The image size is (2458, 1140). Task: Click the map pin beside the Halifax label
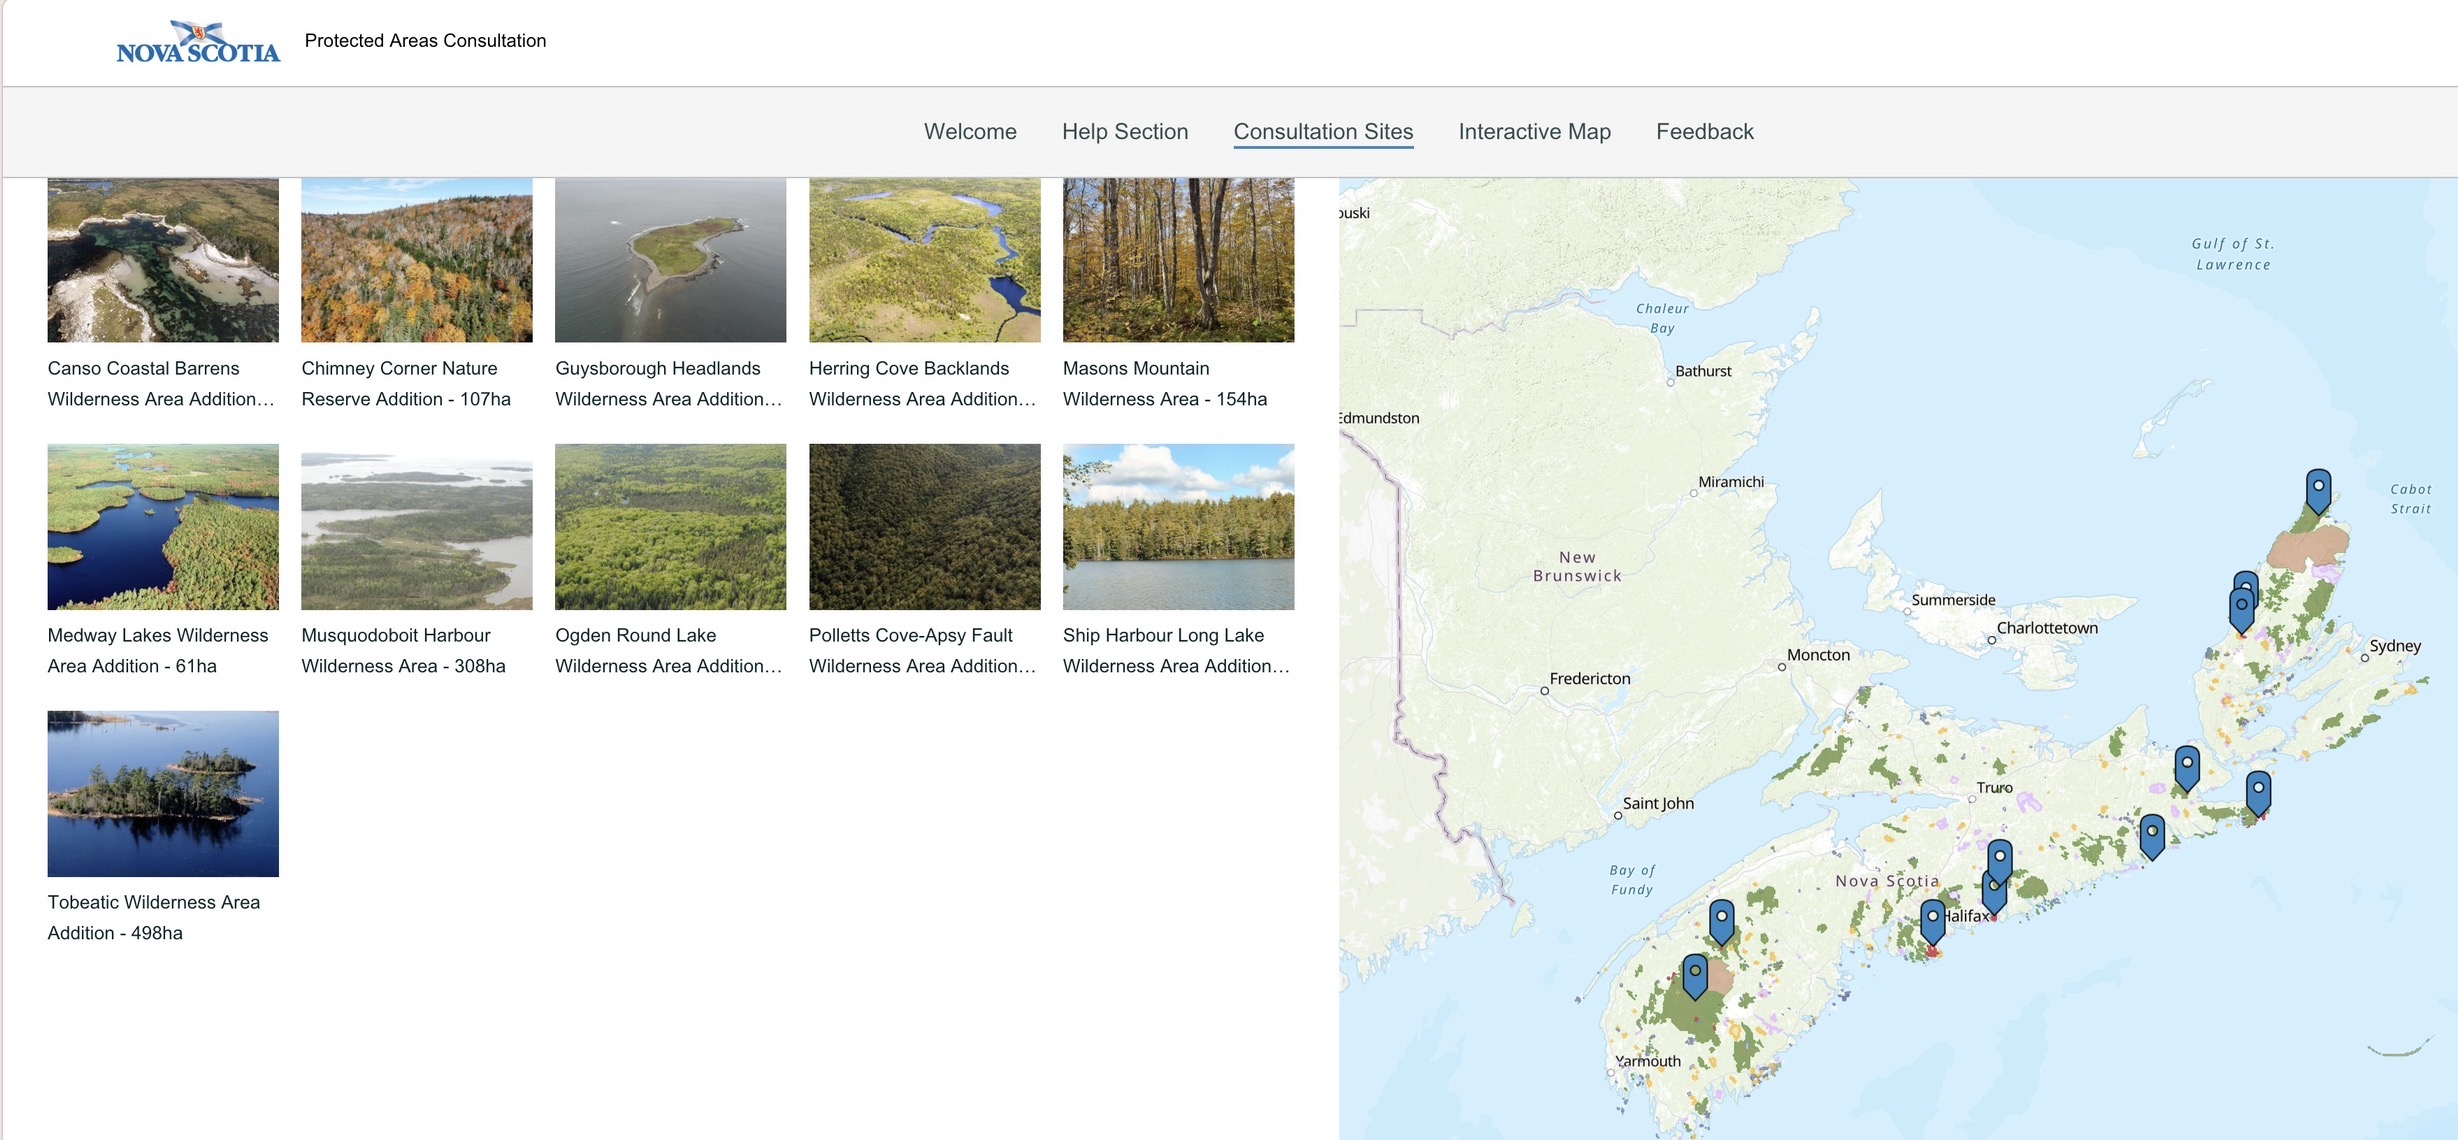[1933, 921]
